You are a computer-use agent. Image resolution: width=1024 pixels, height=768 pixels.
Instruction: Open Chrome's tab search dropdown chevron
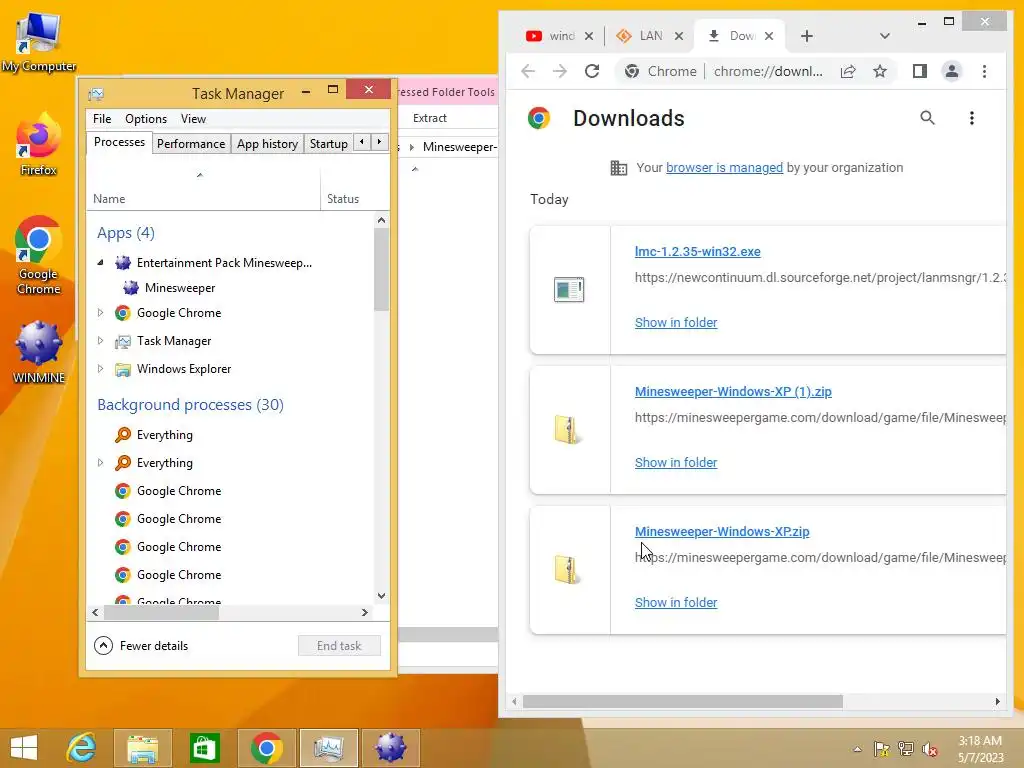pyautogui.click(x=884, y=36)
